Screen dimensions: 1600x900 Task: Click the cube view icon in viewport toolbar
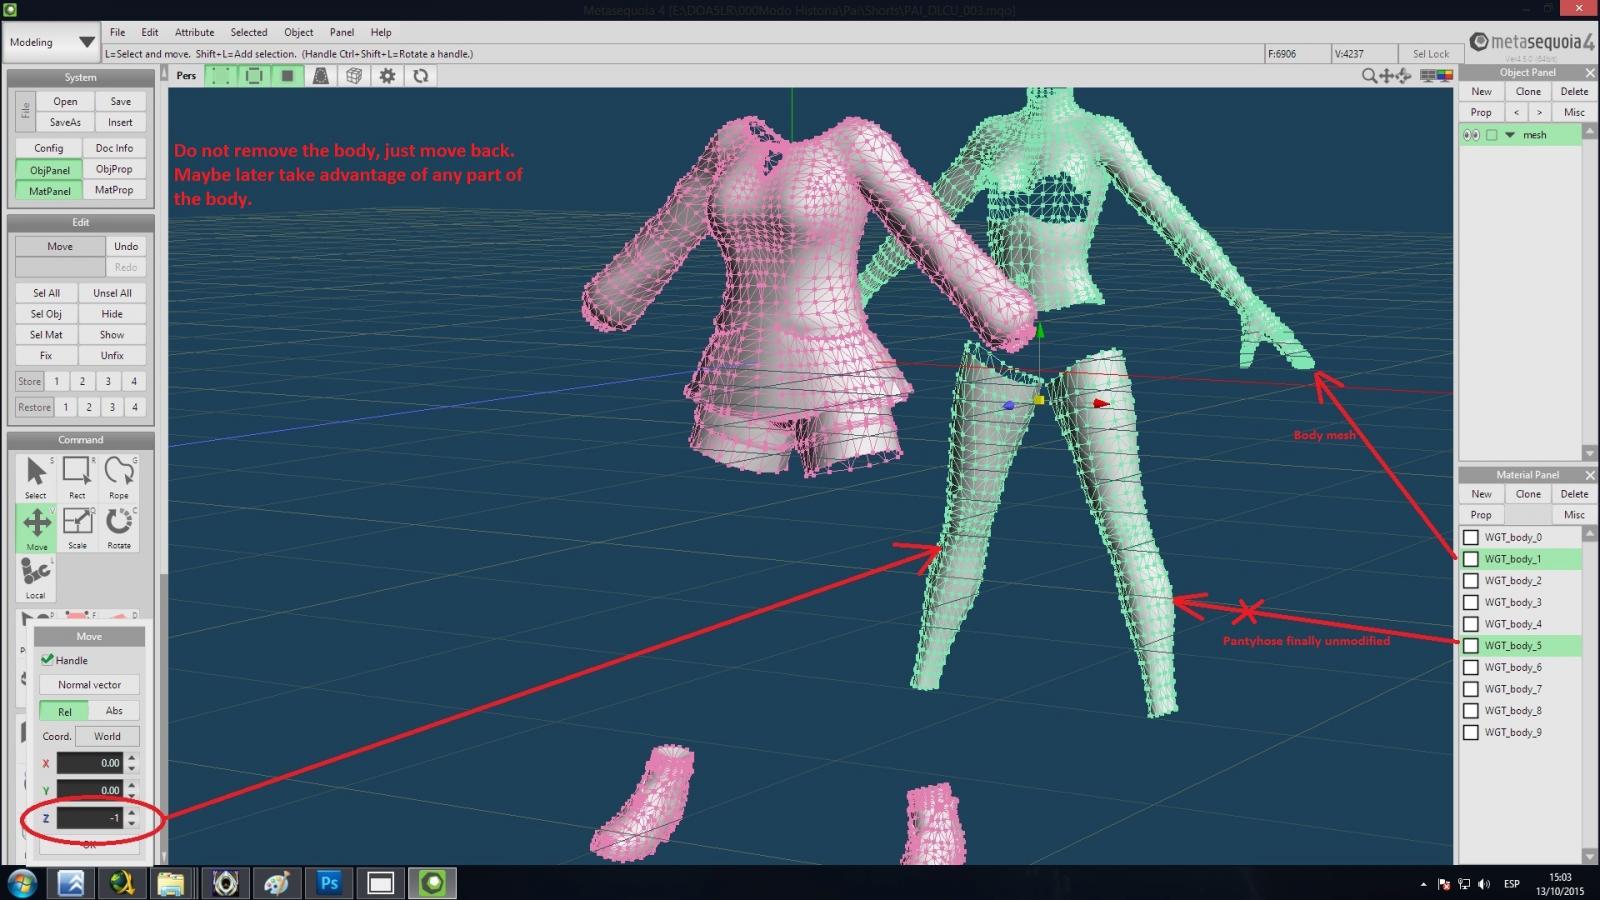pyautogui.click(x=354, y=76)
